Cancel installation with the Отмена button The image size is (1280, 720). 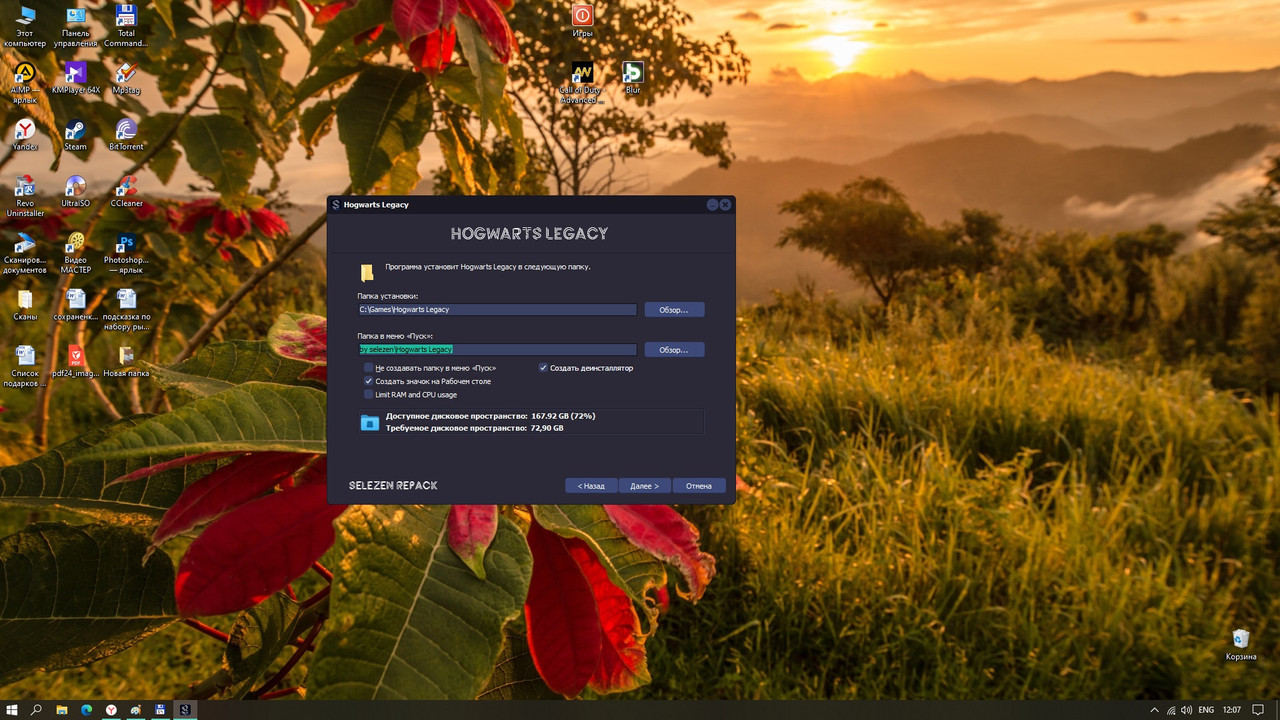699,486
